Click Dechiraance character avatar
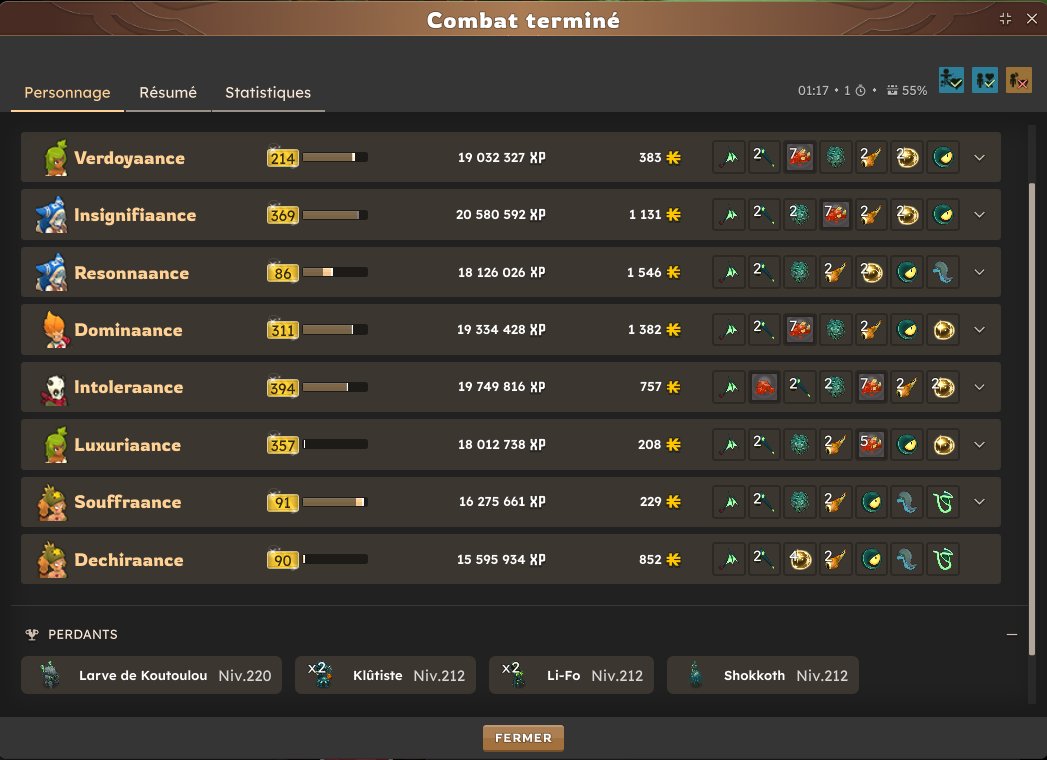This screenshot has height=760, width=1047. click(53, 560)
